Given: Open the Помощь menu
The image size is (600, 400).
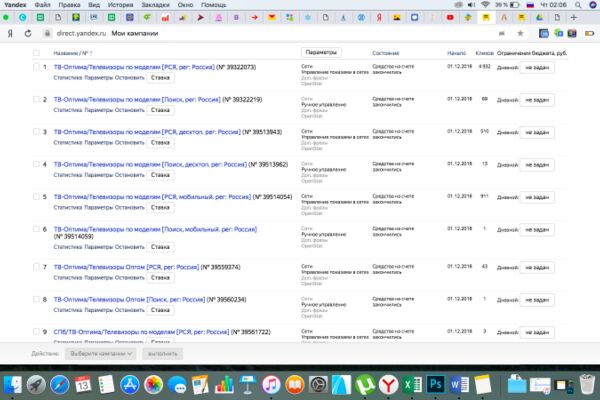Looking at the screenshot, I should point(214,5).
